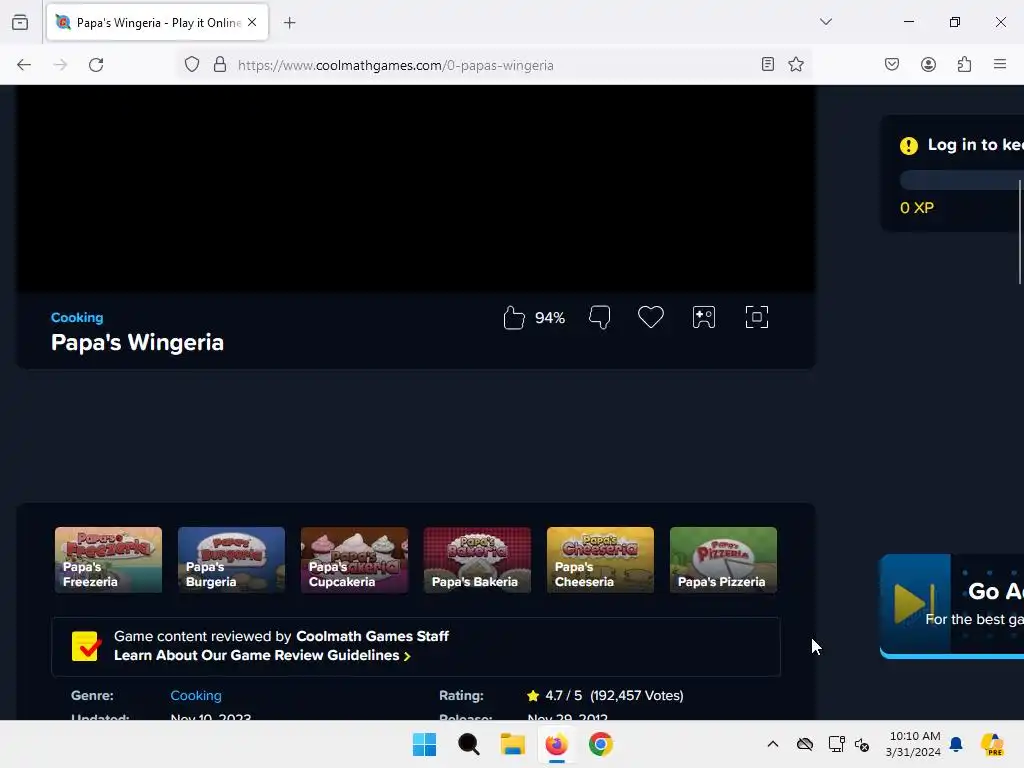Close the Papa's Wingeria tab
This screenshot has height=768, width=1024.
click(252, 22)
